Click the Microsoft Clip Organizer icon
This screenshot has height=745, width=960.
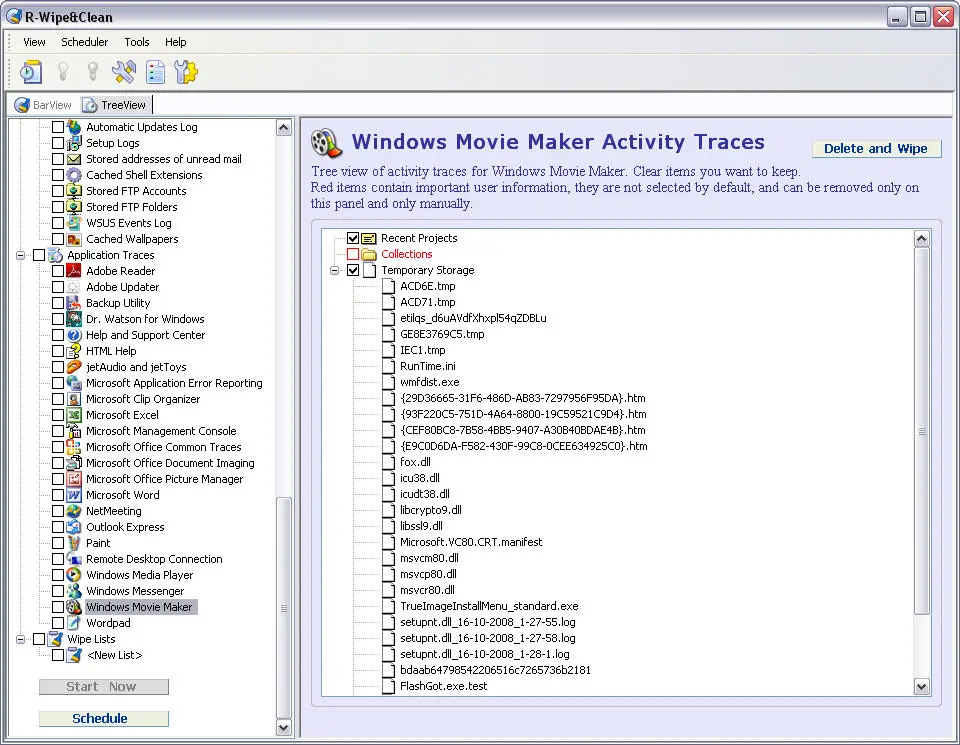(74, 399)
